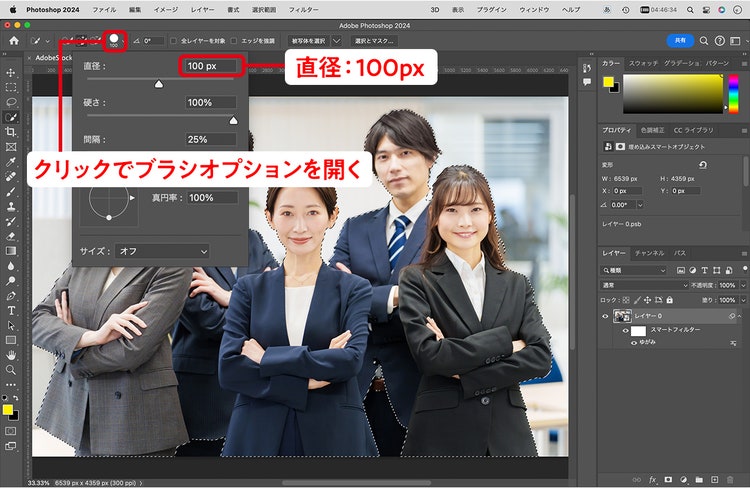Enable the エッジを強調 checkbox
This screenshot has height=488, width=750.
coord(233,41)
